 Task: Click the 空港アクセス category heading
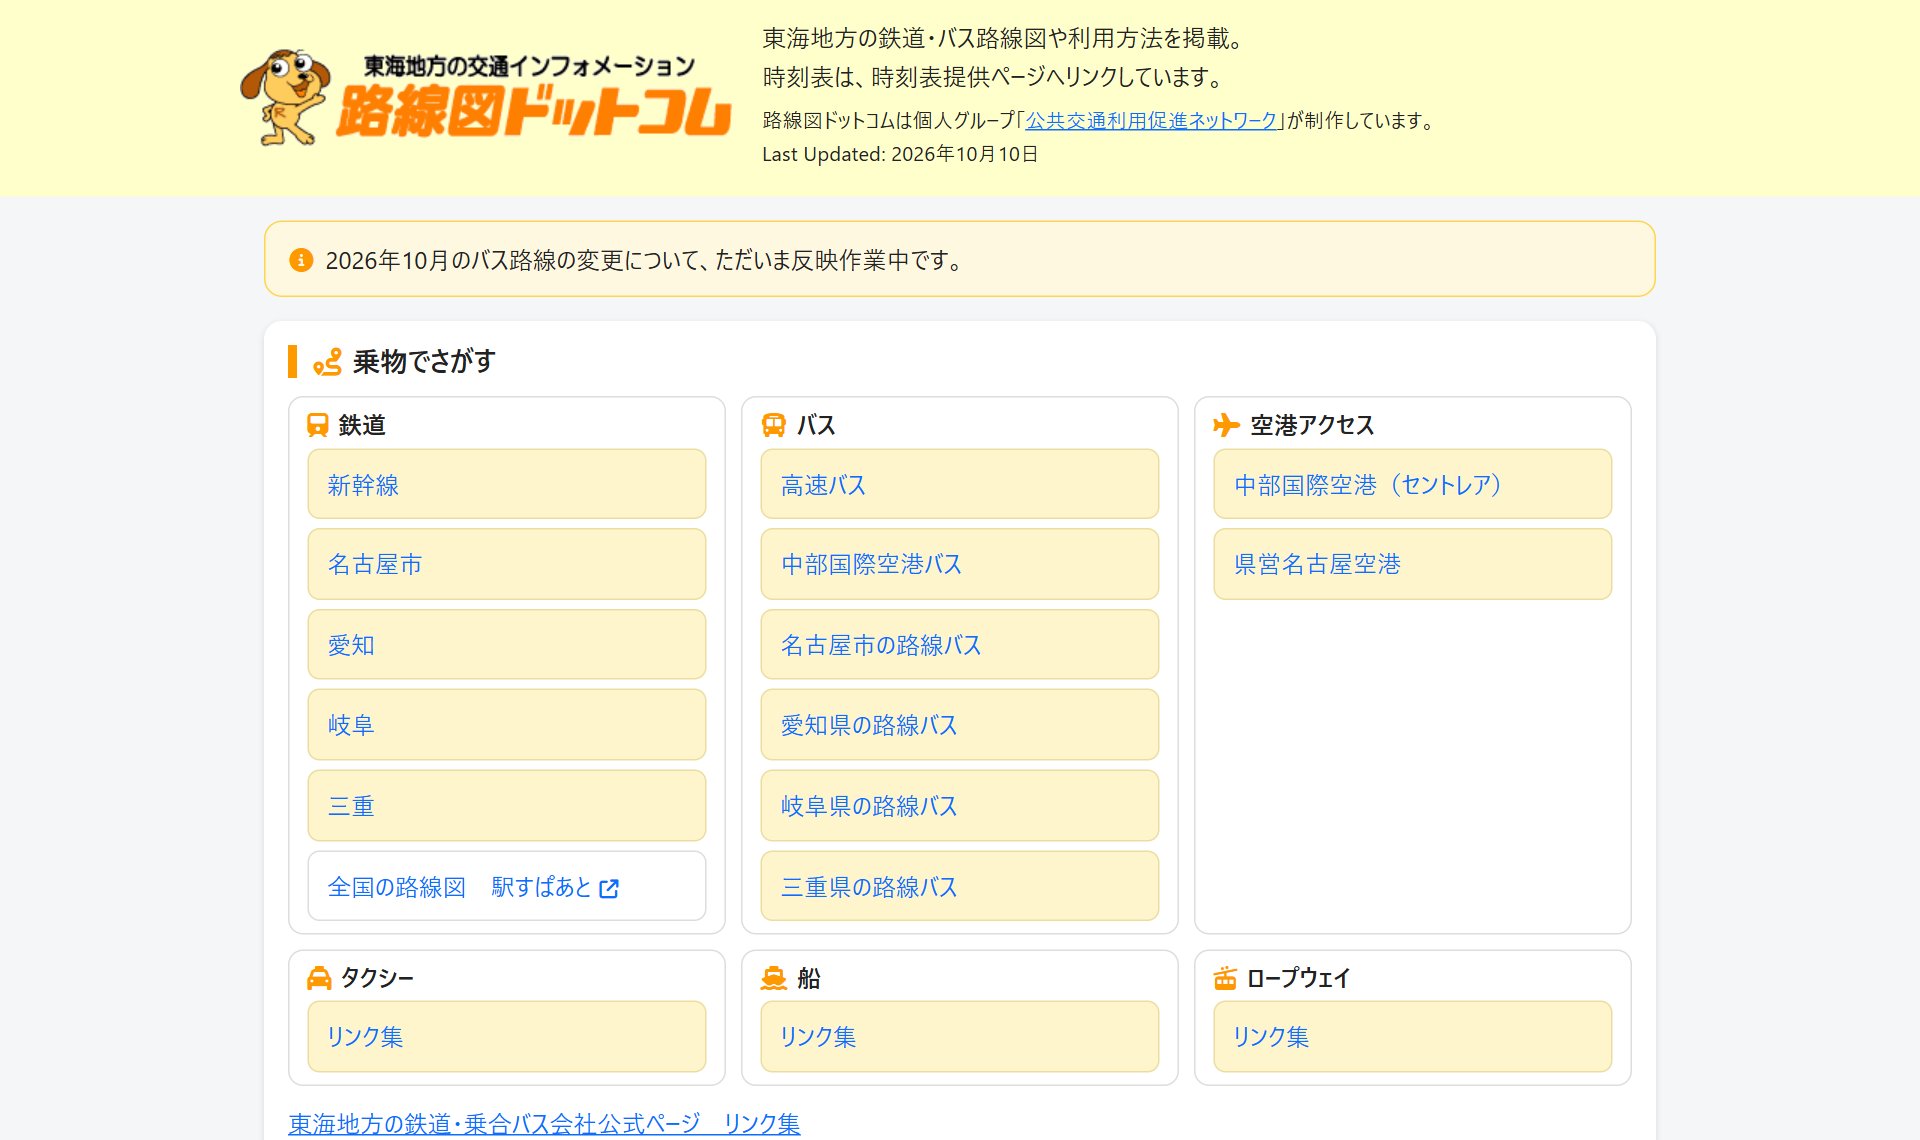click(x=1312, y=425)
